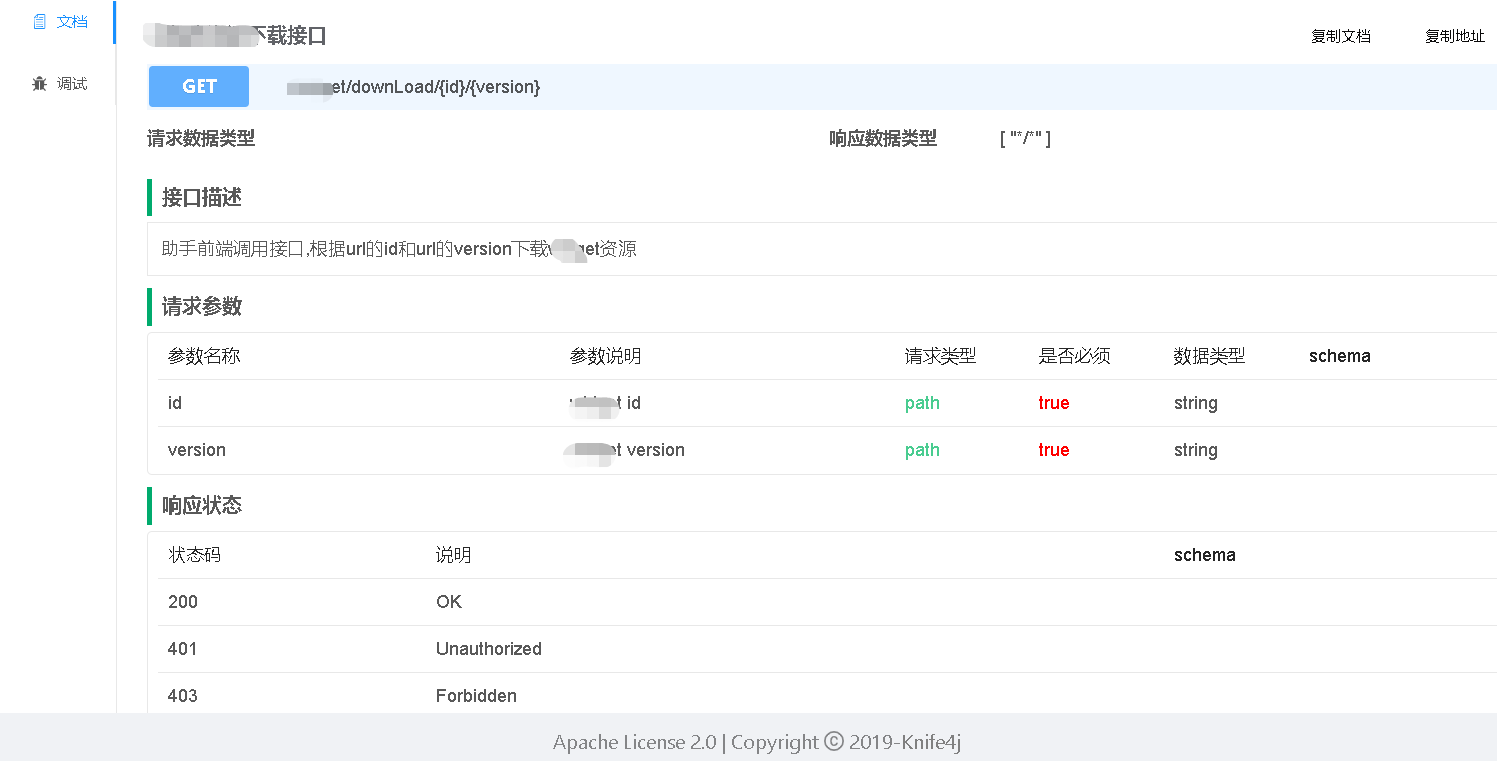The image size is (1497, 761).
Task: Click the 响应状态 section heading
Action: (202, 505)
